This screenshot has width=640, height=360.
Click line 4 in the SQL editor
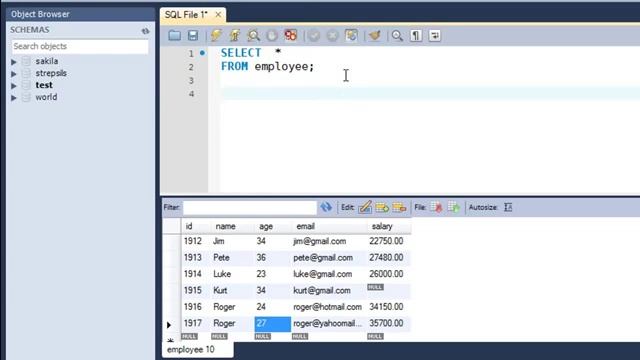coord(430,94)
